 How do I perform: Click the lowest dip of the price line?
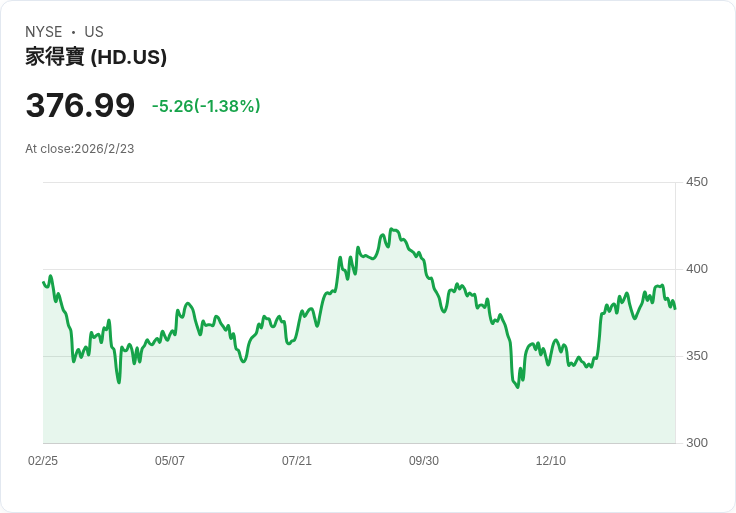(x=517, y=387)
